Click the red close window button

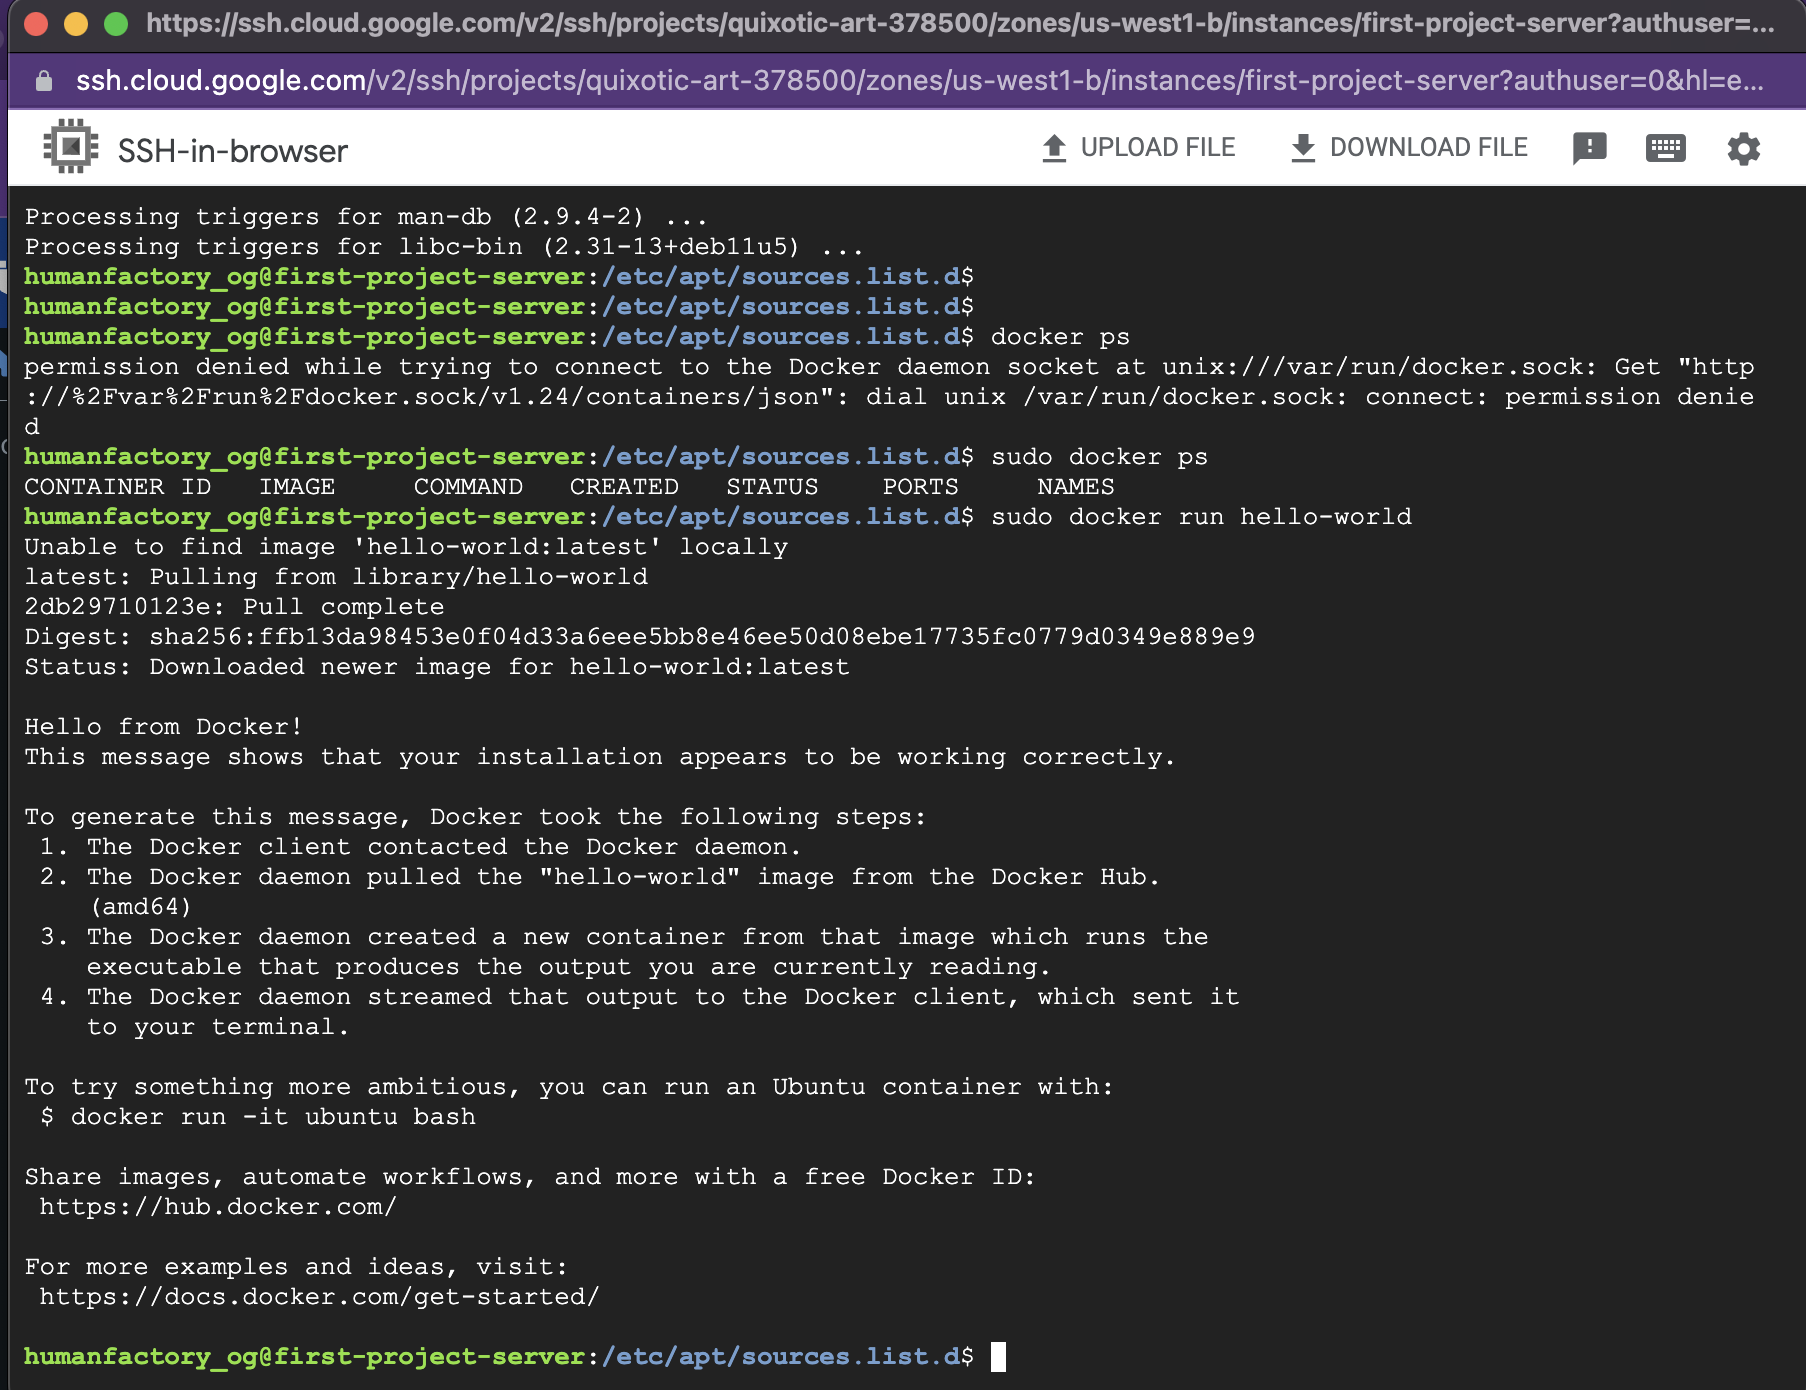(36, 23)
